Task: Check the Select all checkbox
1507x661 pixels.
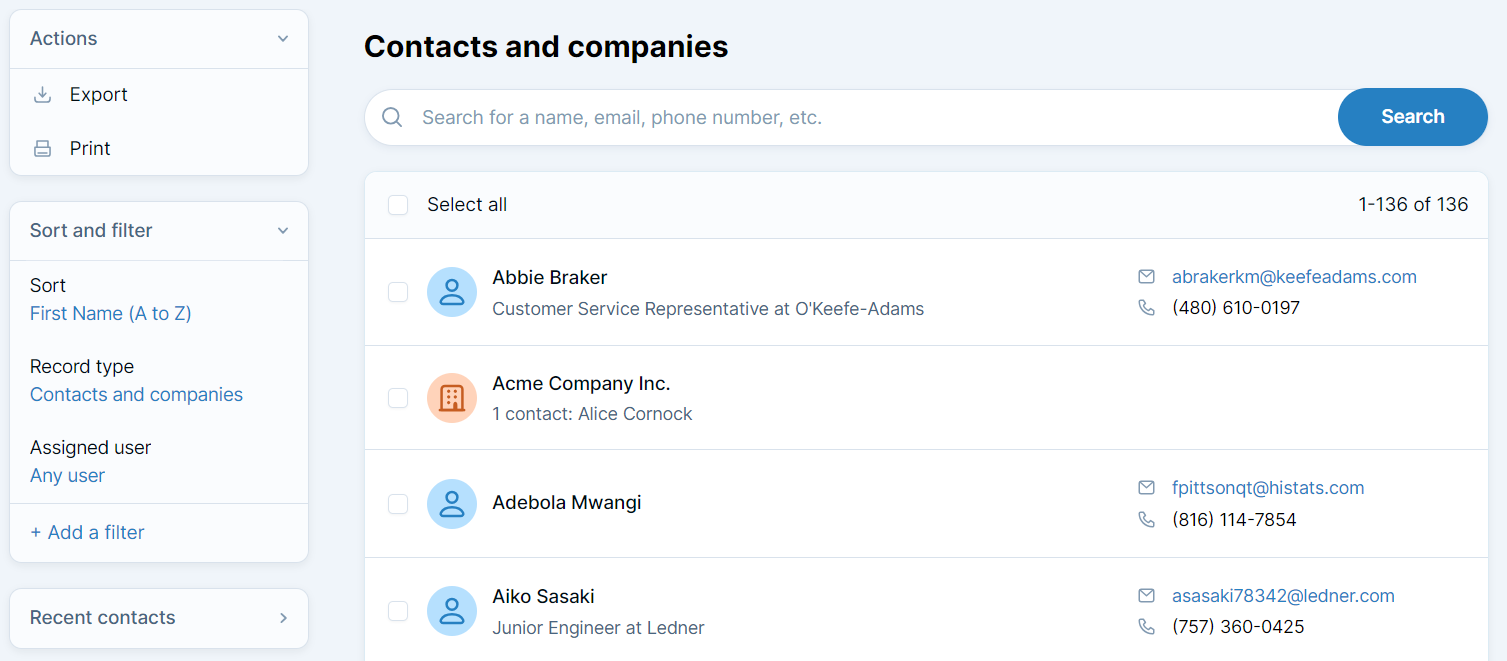Action: (x=398, y=205)
